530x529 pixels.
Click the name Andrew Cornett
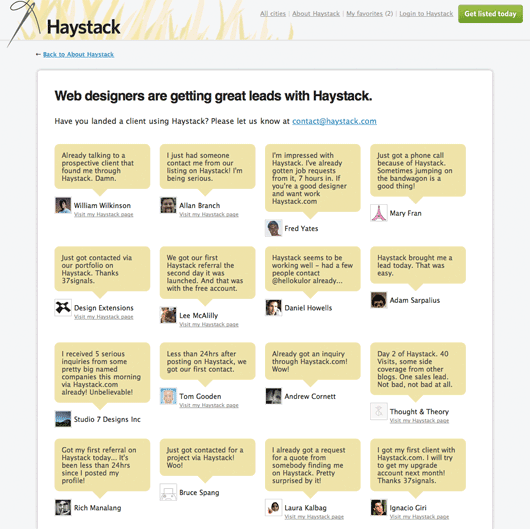click(310, 396)
